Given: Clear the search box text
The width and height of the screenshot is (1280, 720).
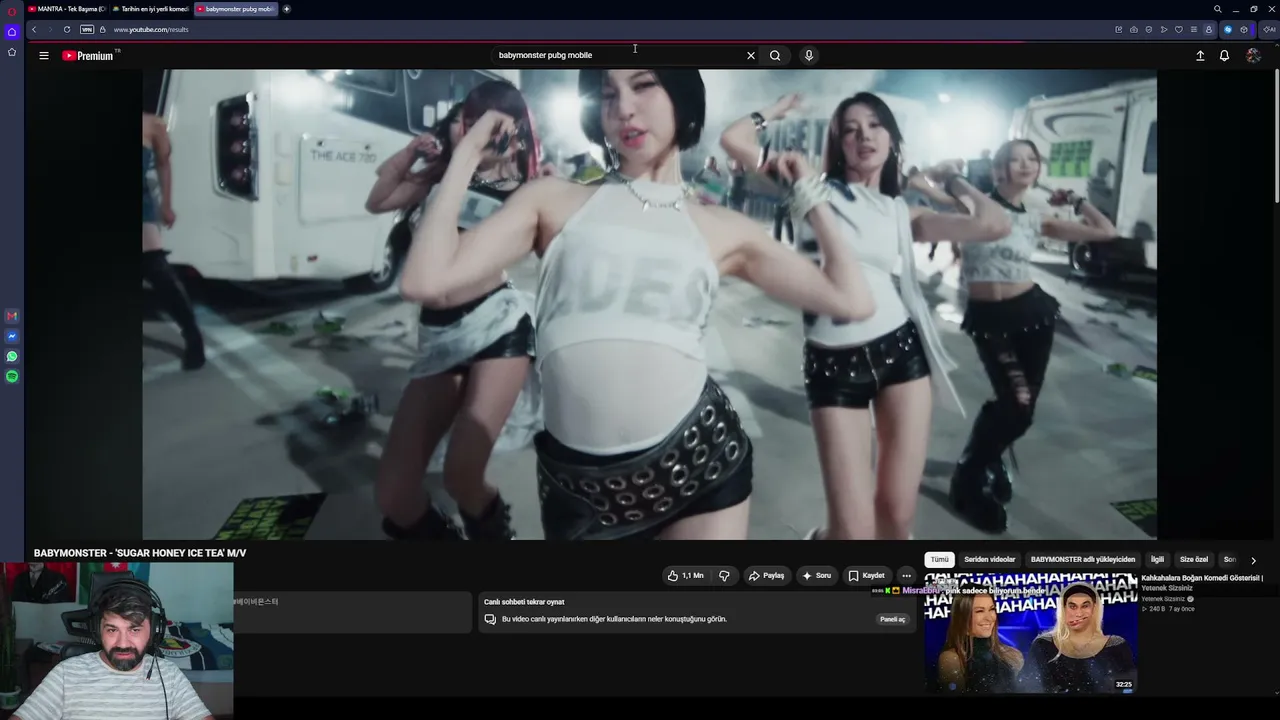Looking at the screenshot, I should pyautogui.click(x=751, y=56).
